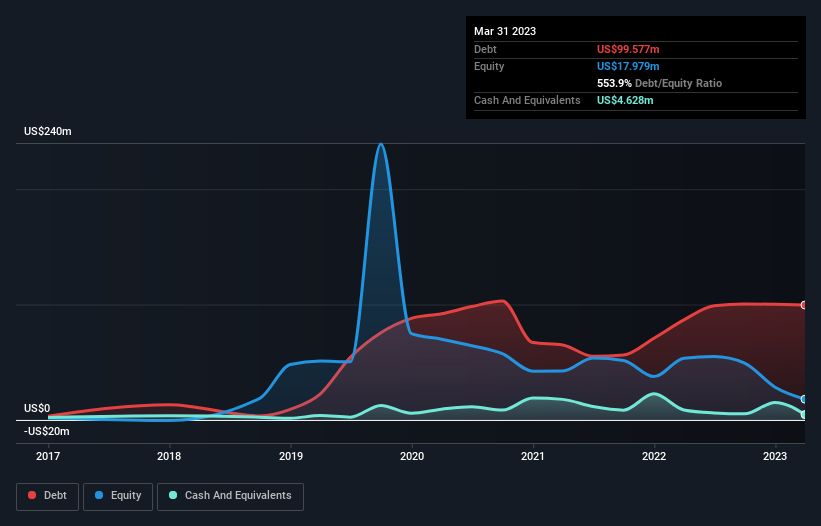Click the blue Equity endpoint marker
Screen dimensions: 821x526
coord(804,399)
